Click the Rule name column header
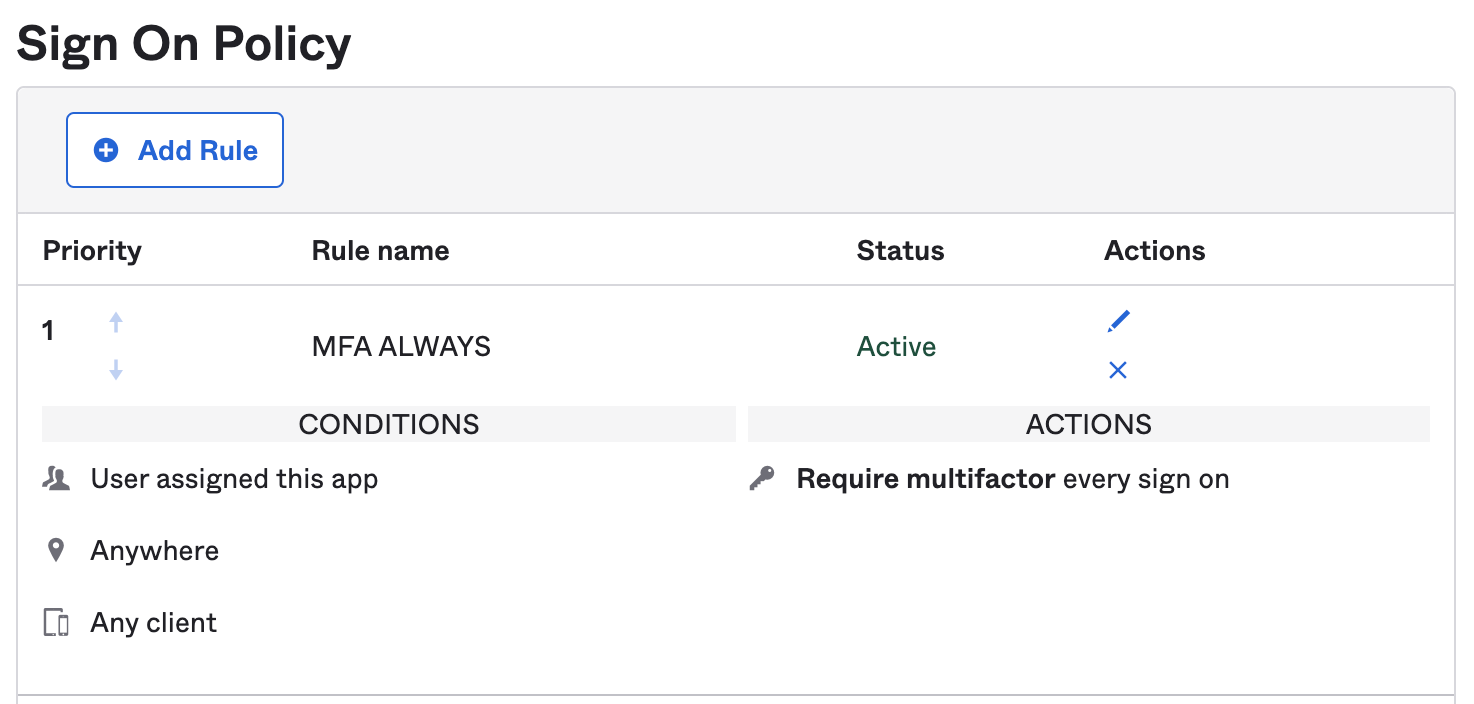The height and width of the screenshot is (704, 1474). (x=380, y=250)
